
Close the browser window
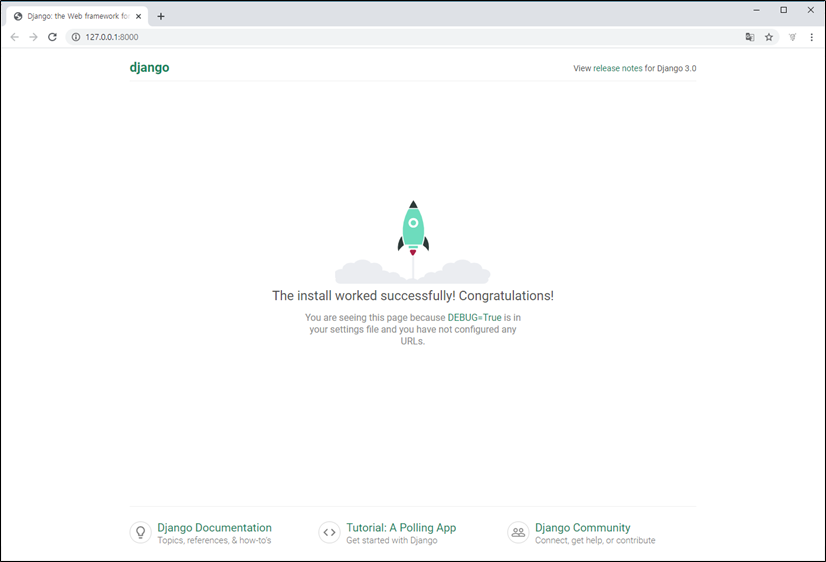click(x=811, y=10)
